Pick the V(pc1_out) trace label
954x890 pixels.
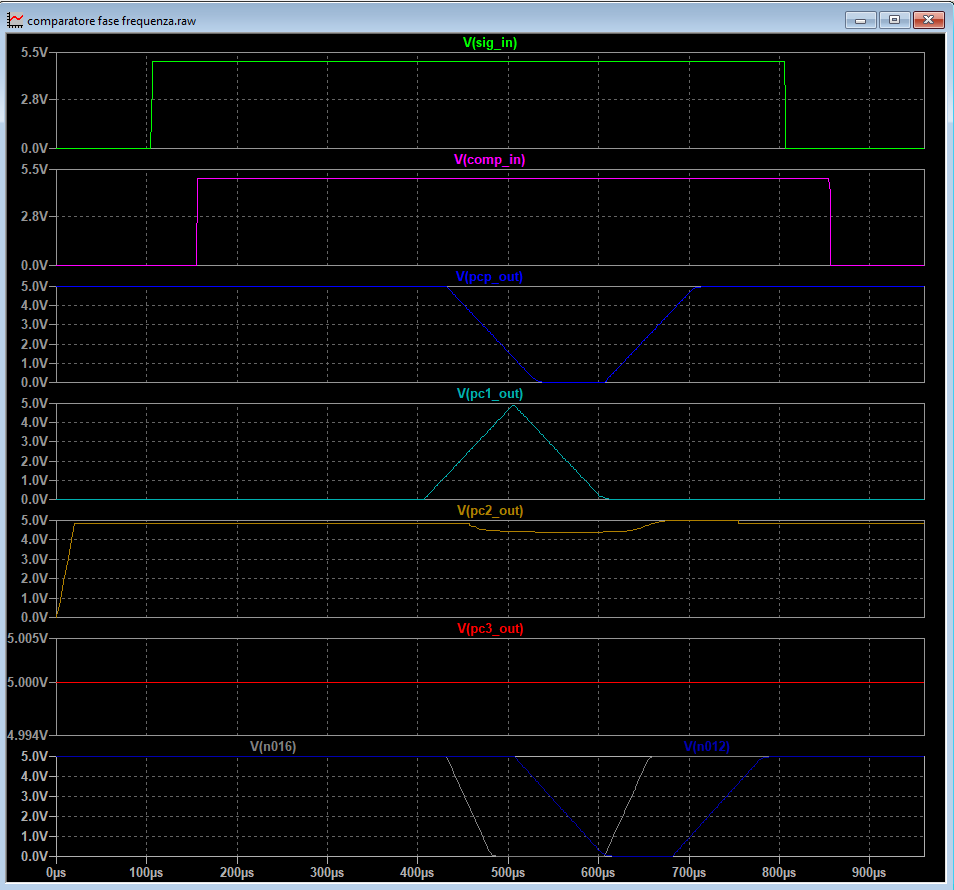489,394
